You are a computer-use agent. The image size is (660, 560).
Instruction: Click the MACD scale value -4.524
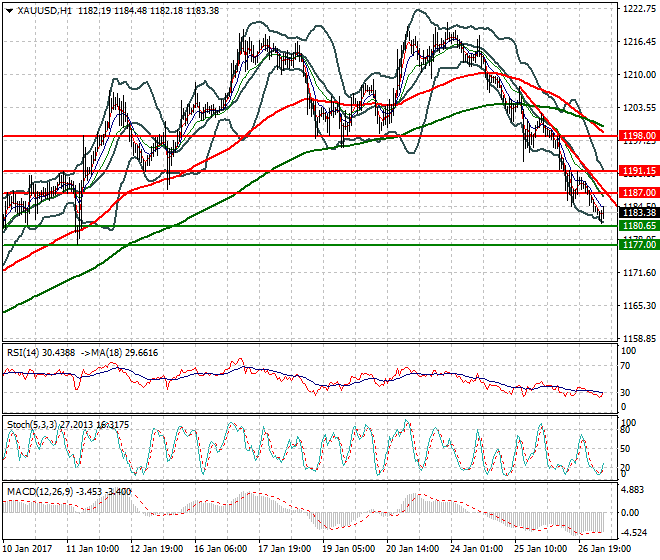[x=634, y=533]
